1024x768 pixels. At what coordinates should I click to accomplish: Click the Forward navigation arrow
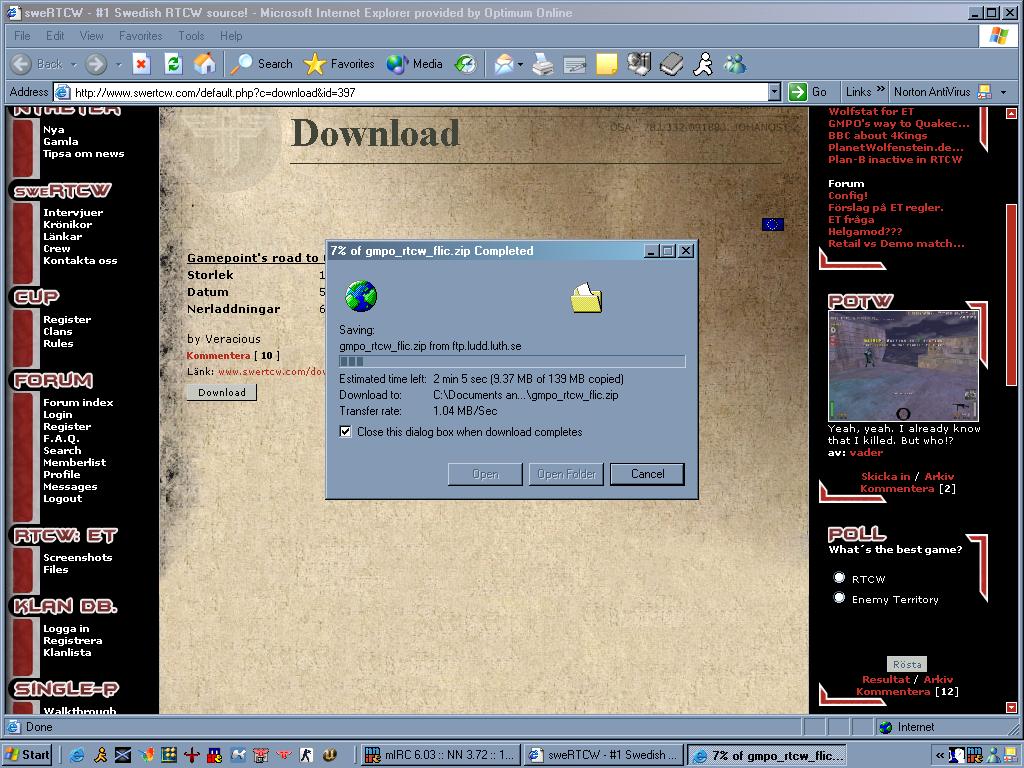[96, 64]
